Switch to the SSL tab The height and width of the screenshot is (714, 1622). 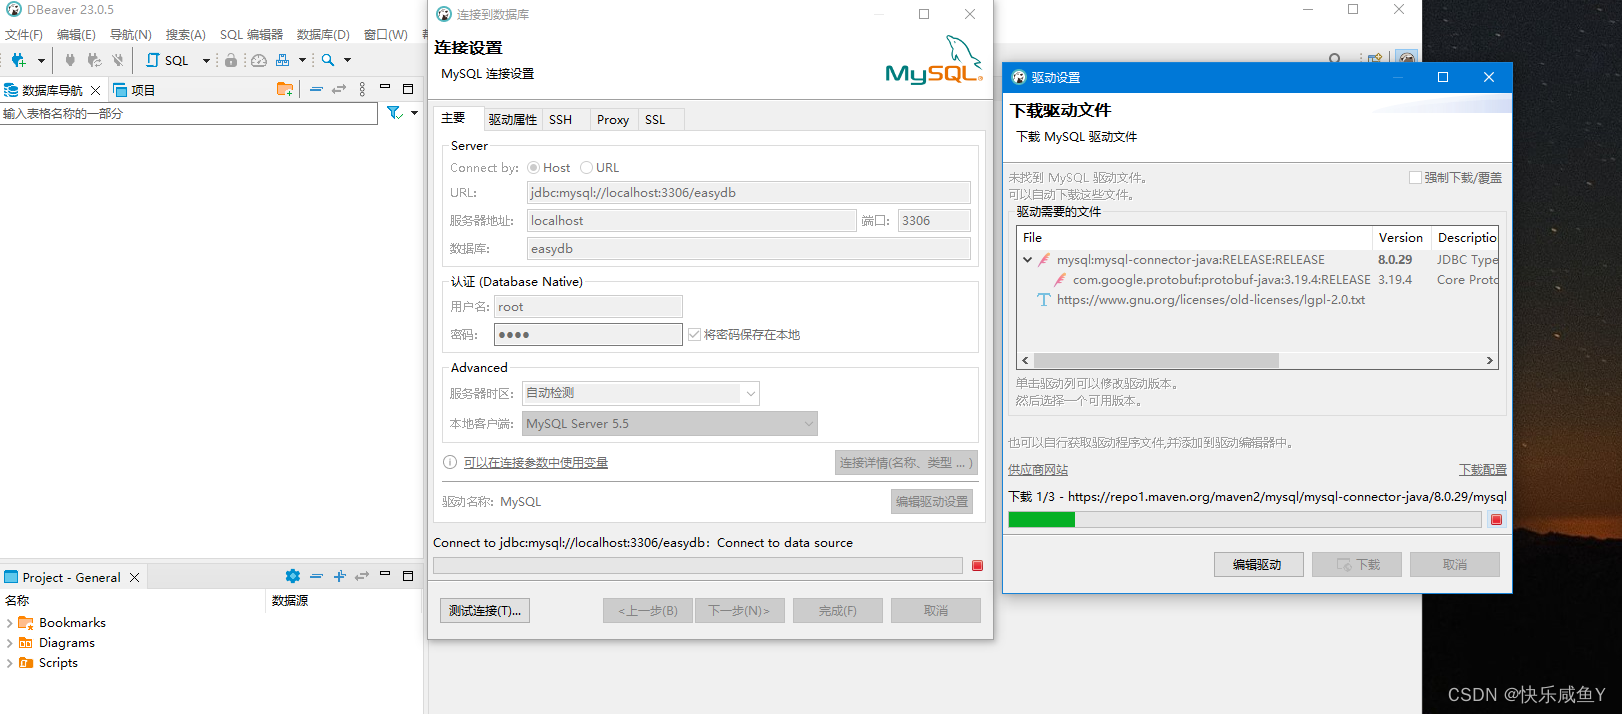pos(655,120)
